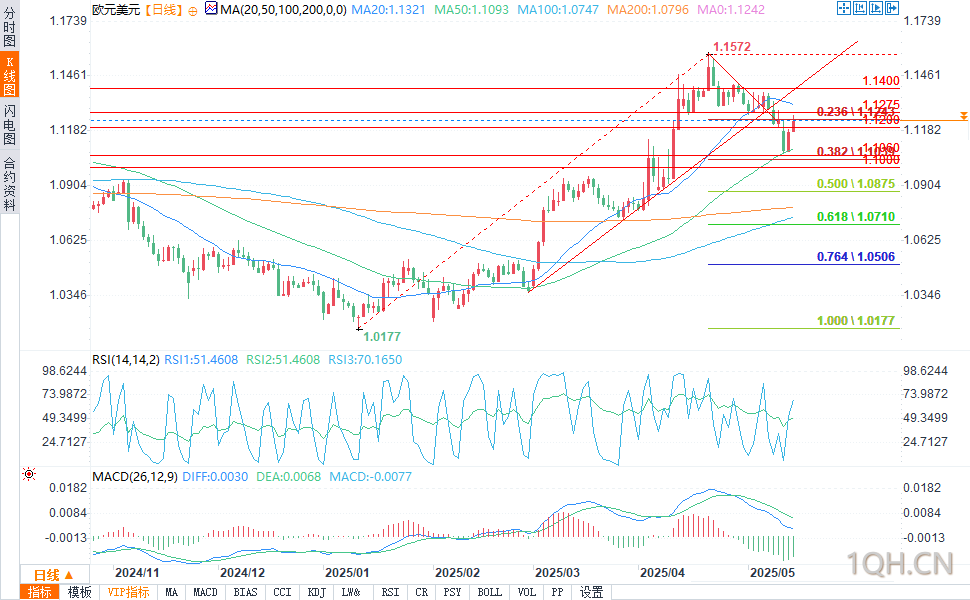Click the orange circle icon beside 日线
970x600 pixels.
193,11
